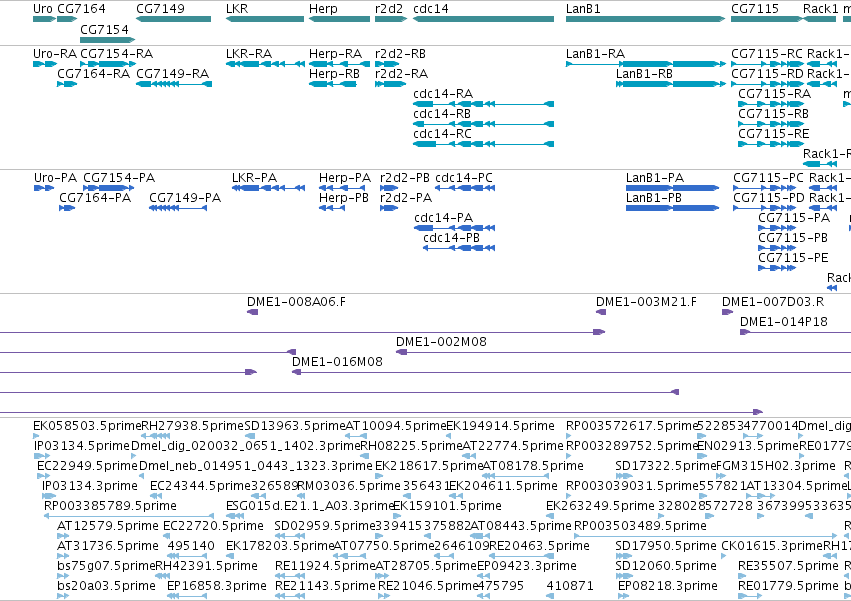
Task: Click the CG7164 gene label
Action: 81,9
